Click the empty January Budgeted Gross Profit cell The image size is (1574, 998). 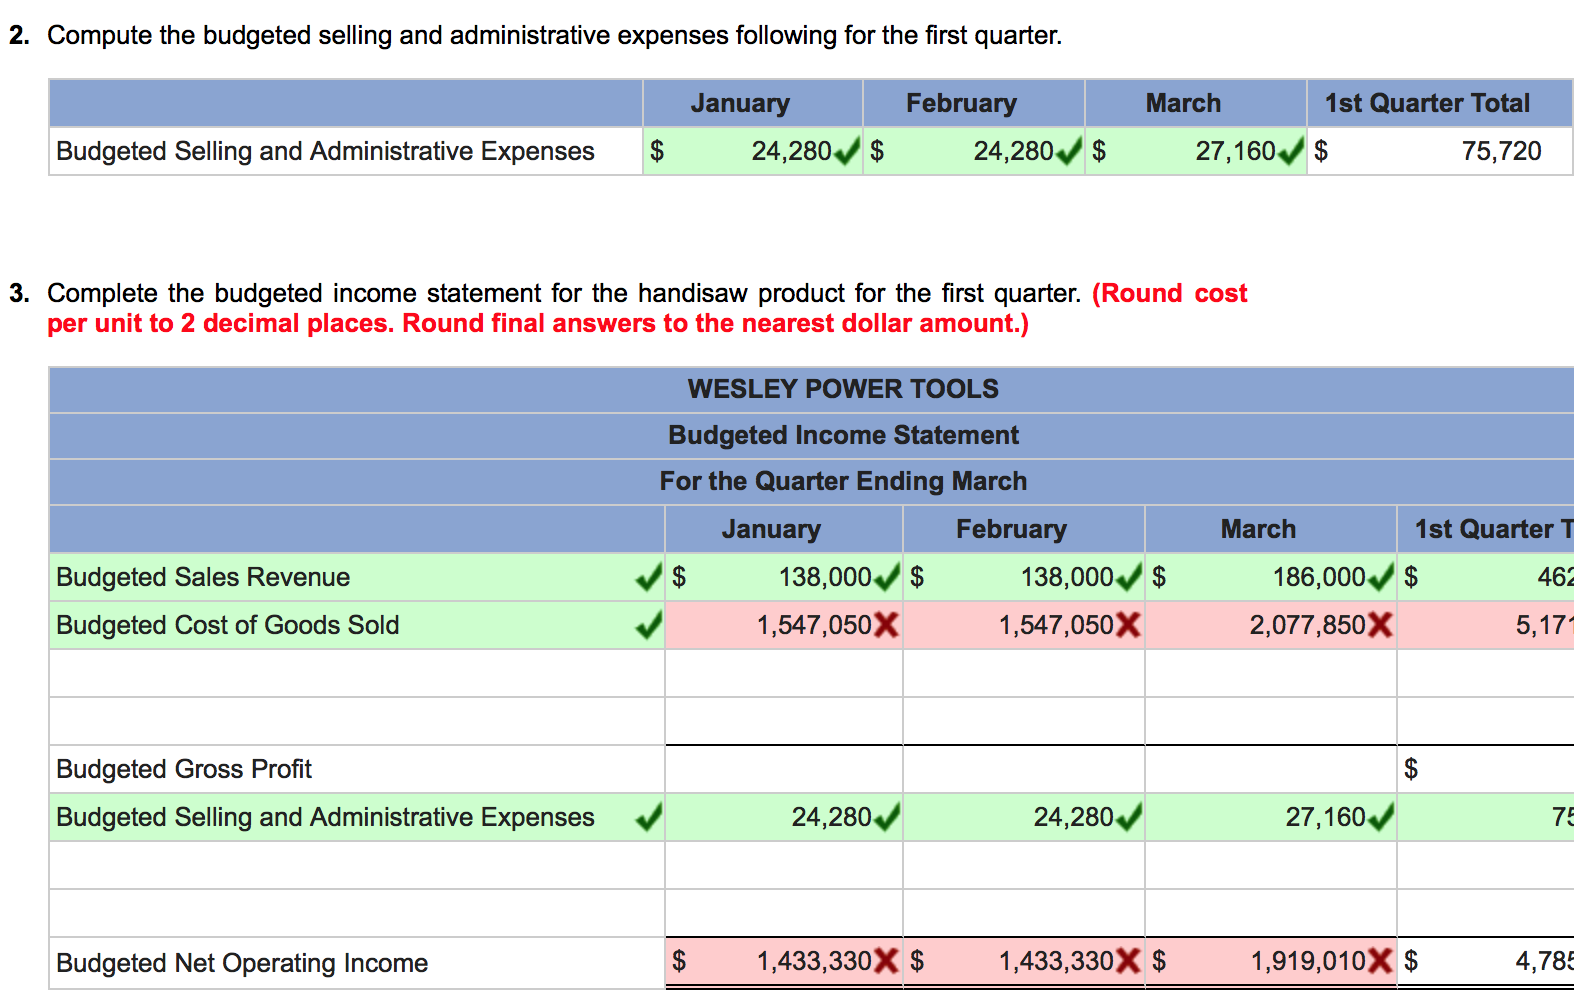click(x=784, y=769)
